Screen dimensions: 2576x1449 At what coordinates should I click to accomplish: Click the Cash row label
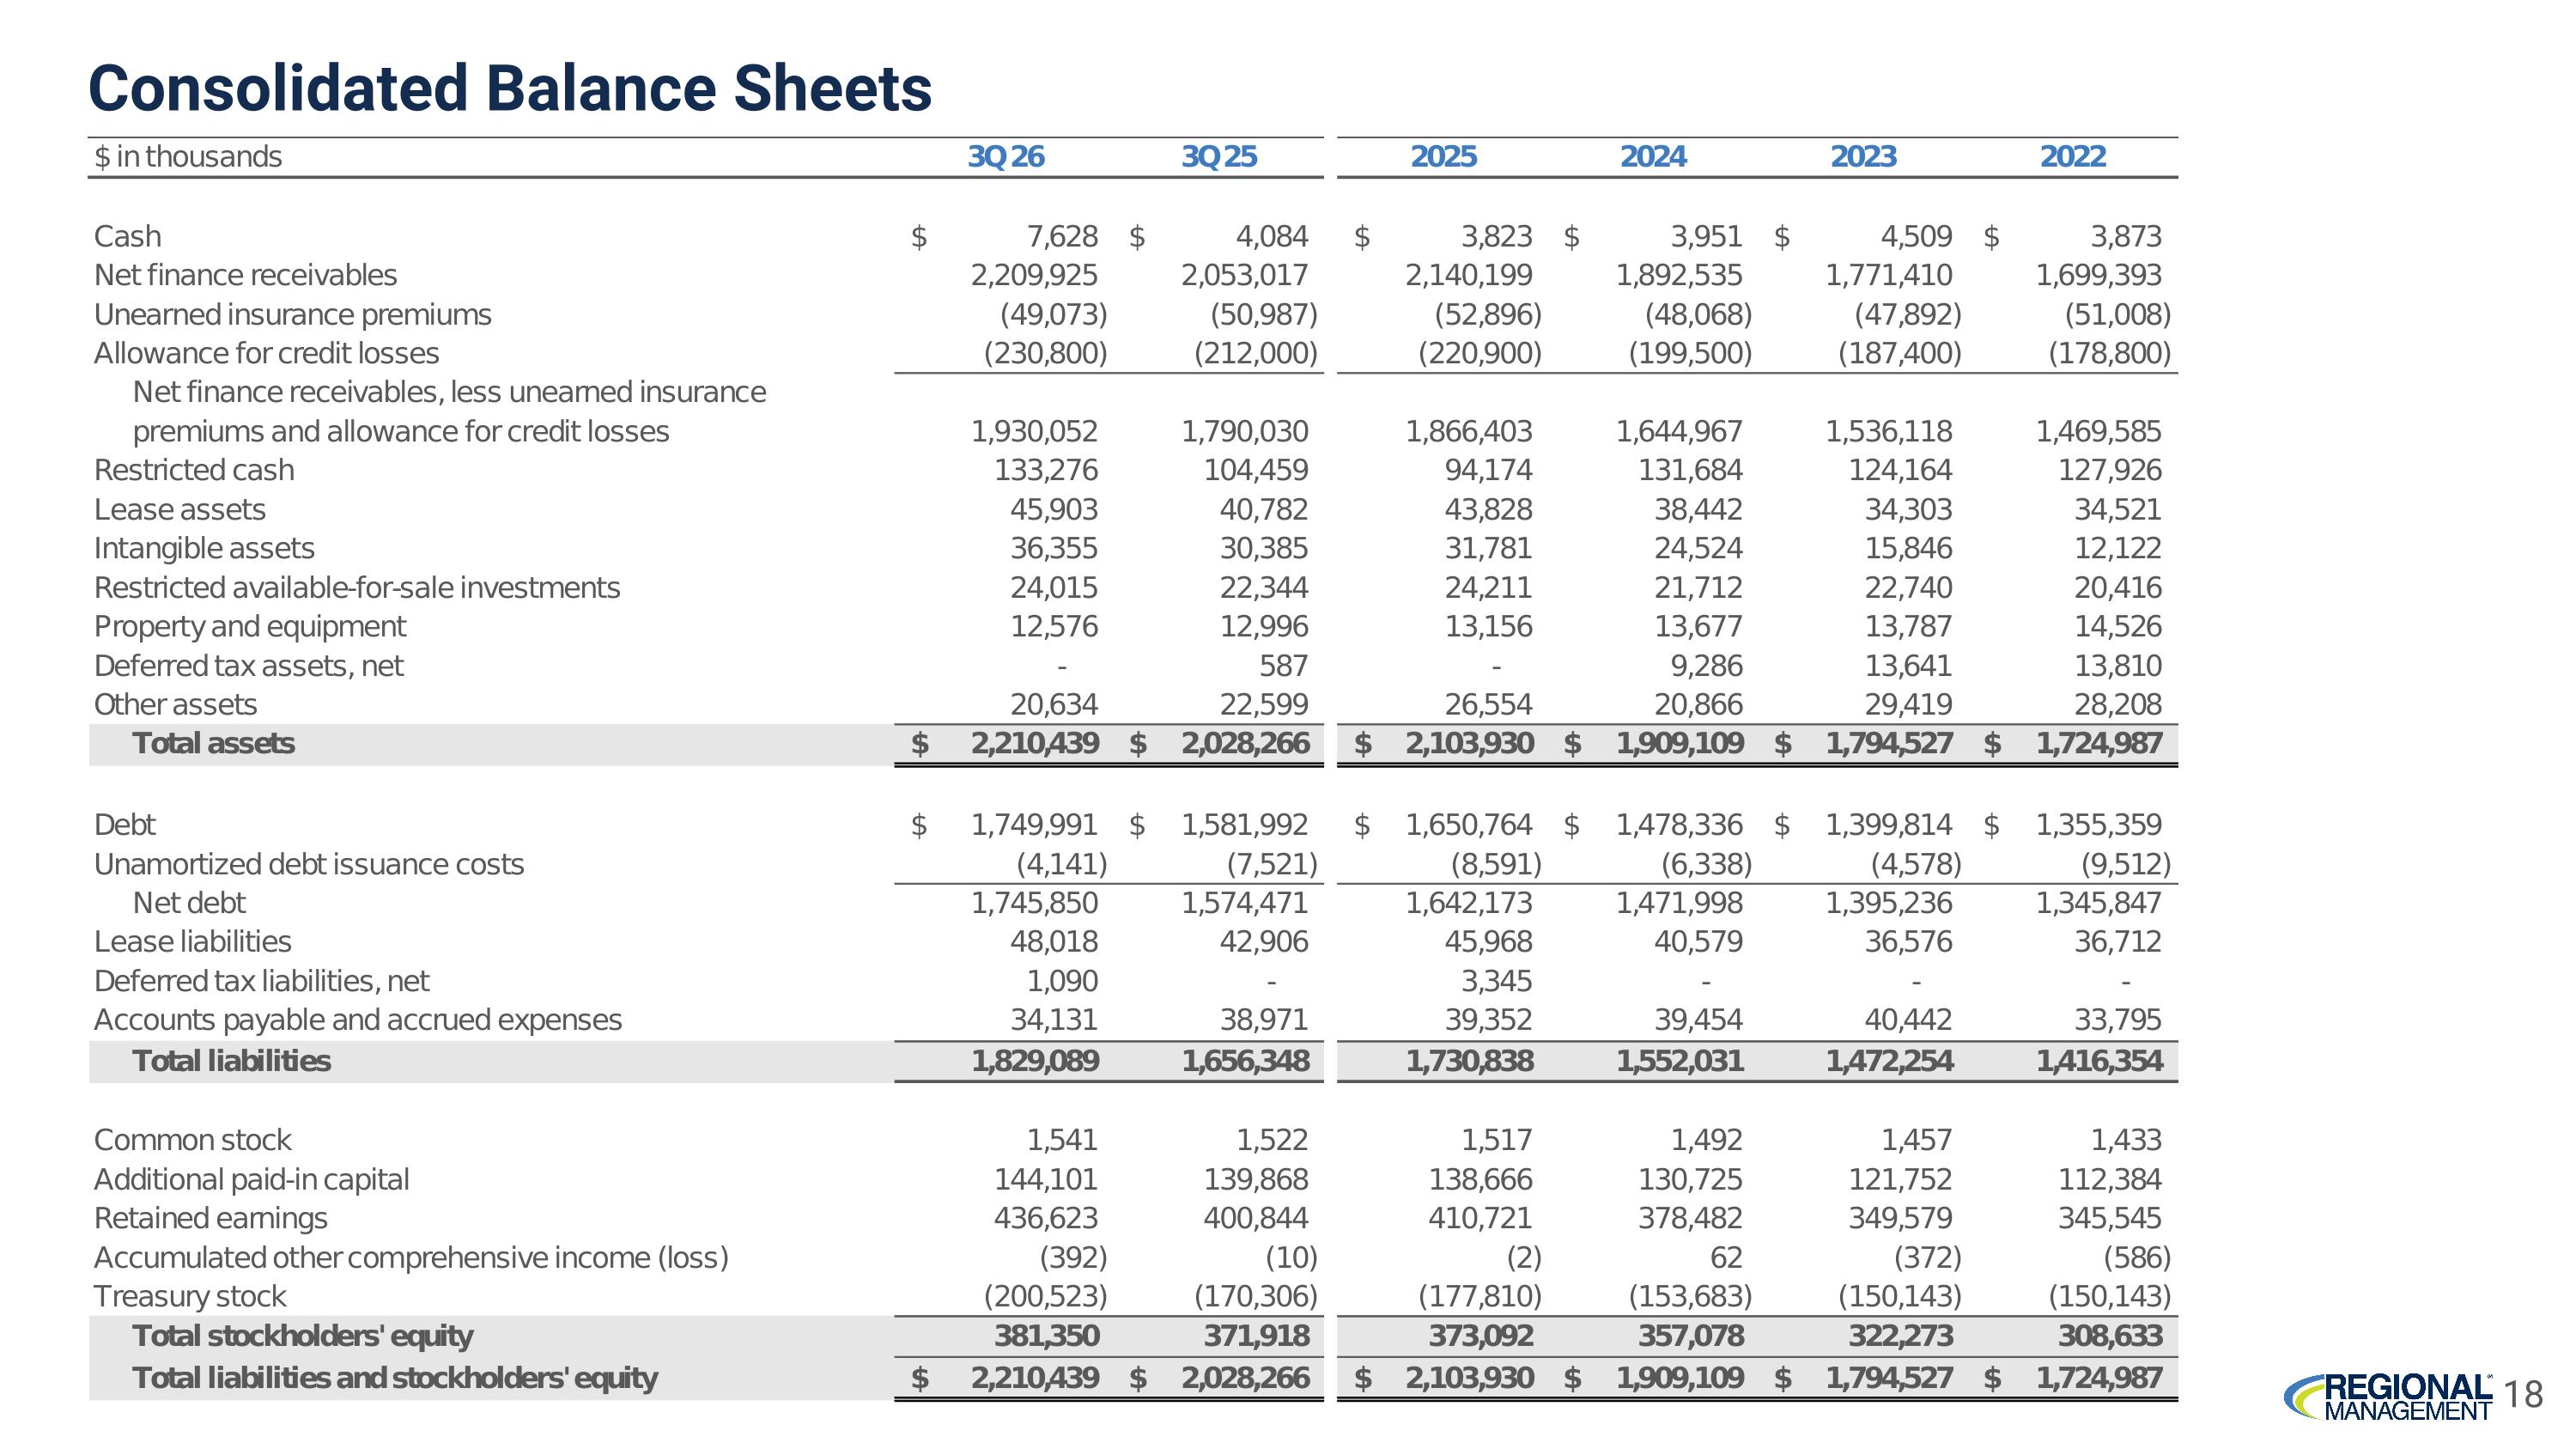click(x=127, y=237)
